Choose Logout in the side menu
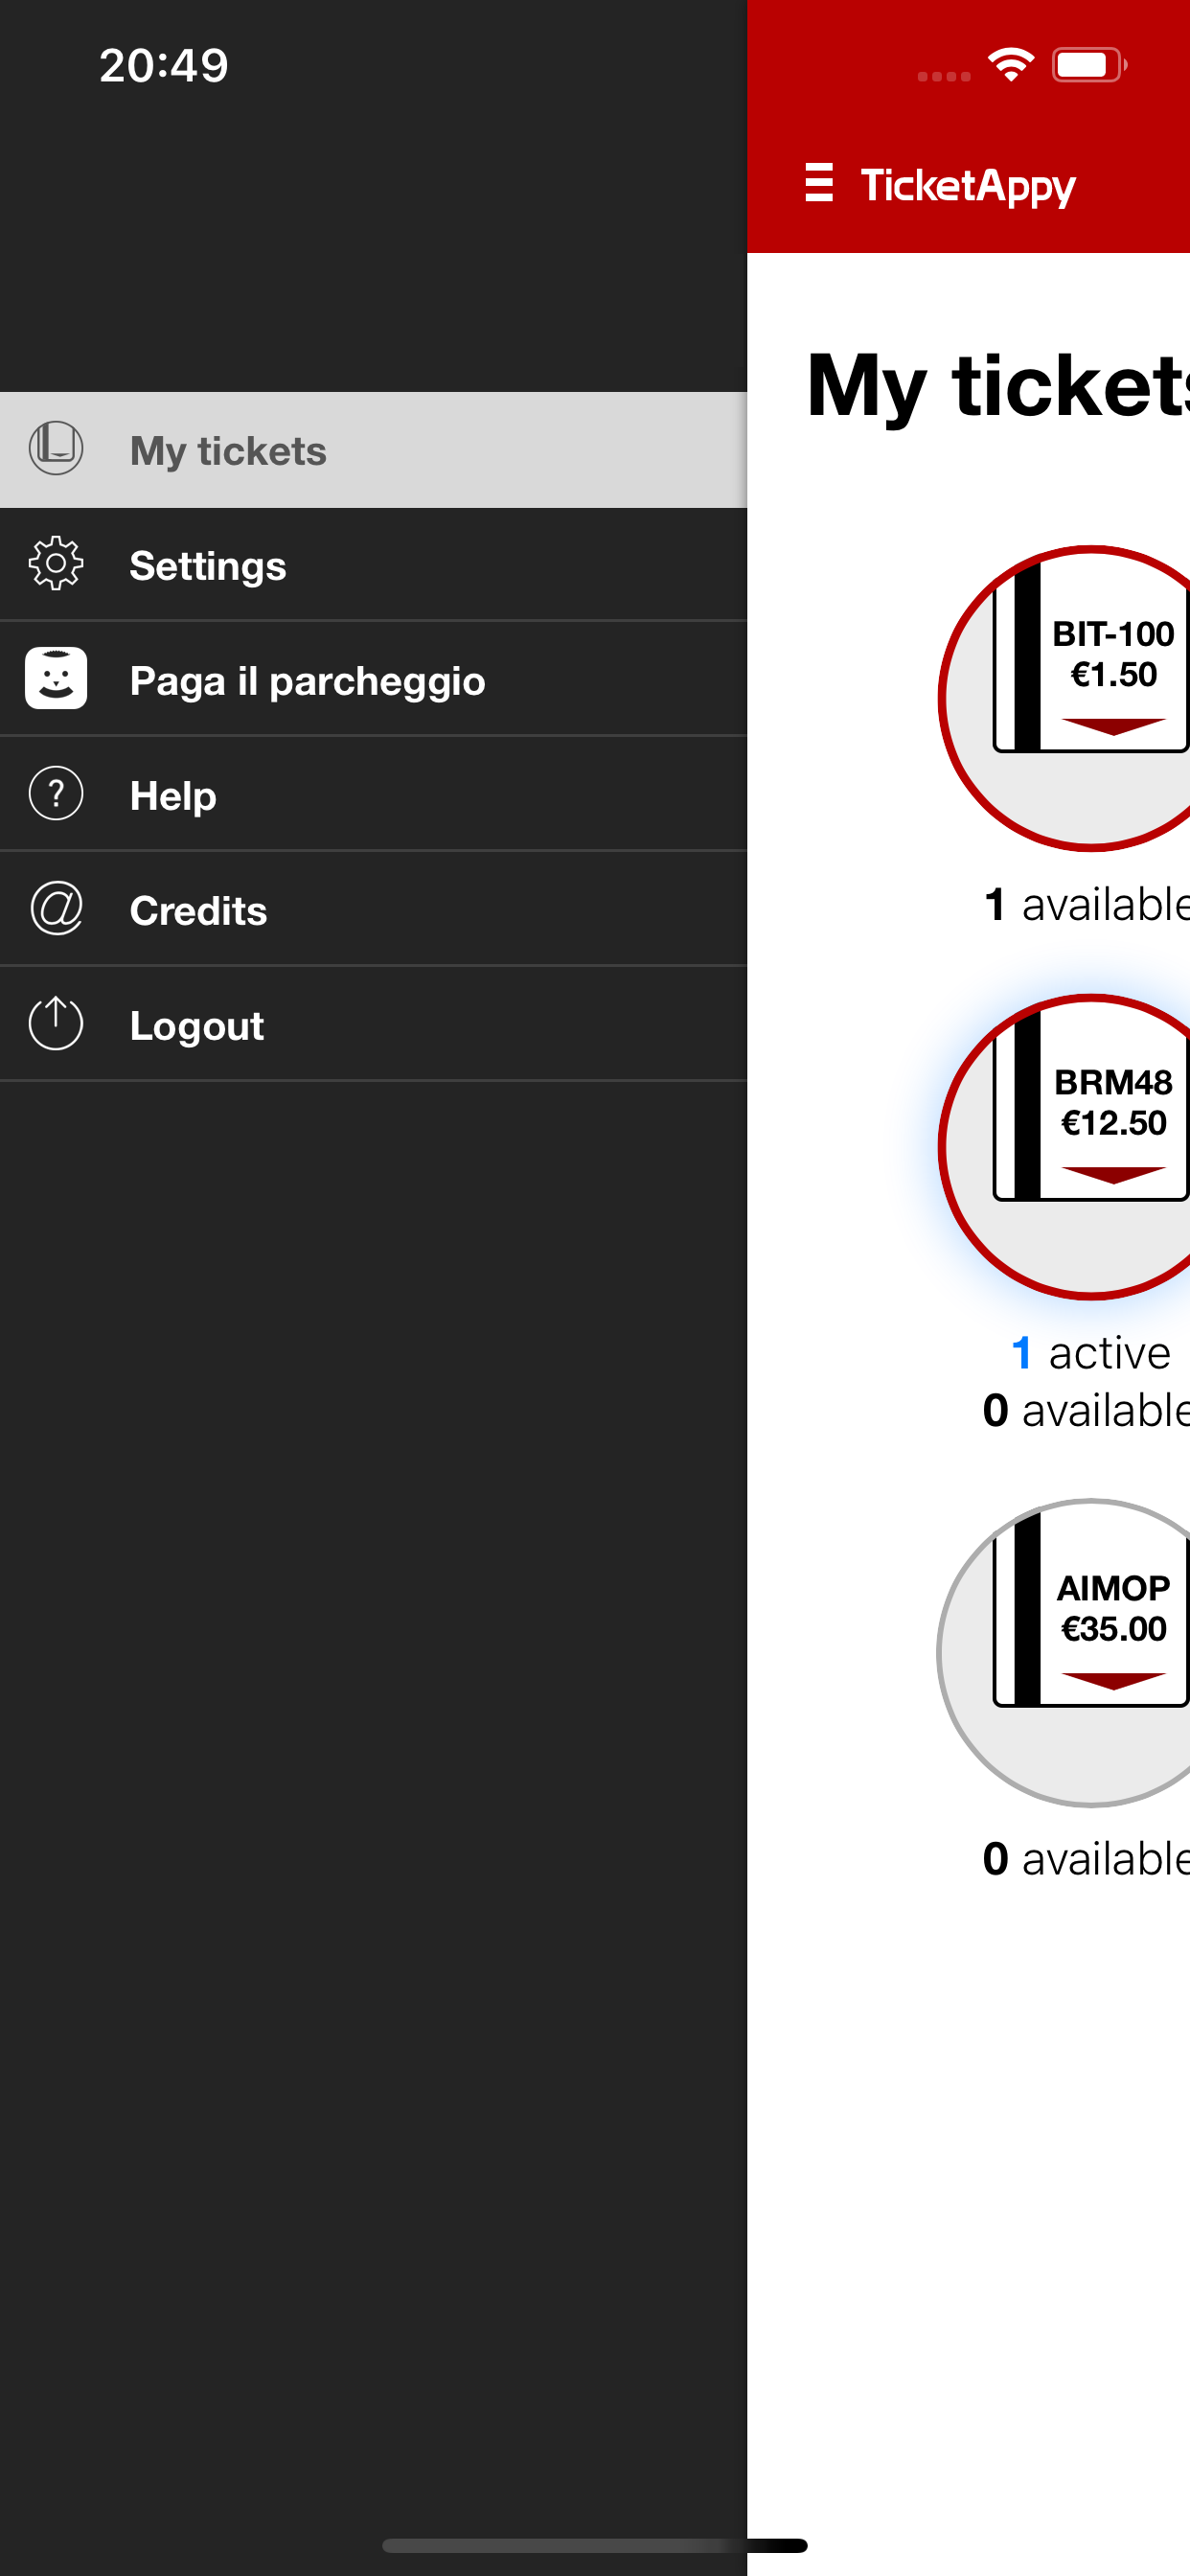This screenshot has height=2576, width=1190. [373, 1025]
